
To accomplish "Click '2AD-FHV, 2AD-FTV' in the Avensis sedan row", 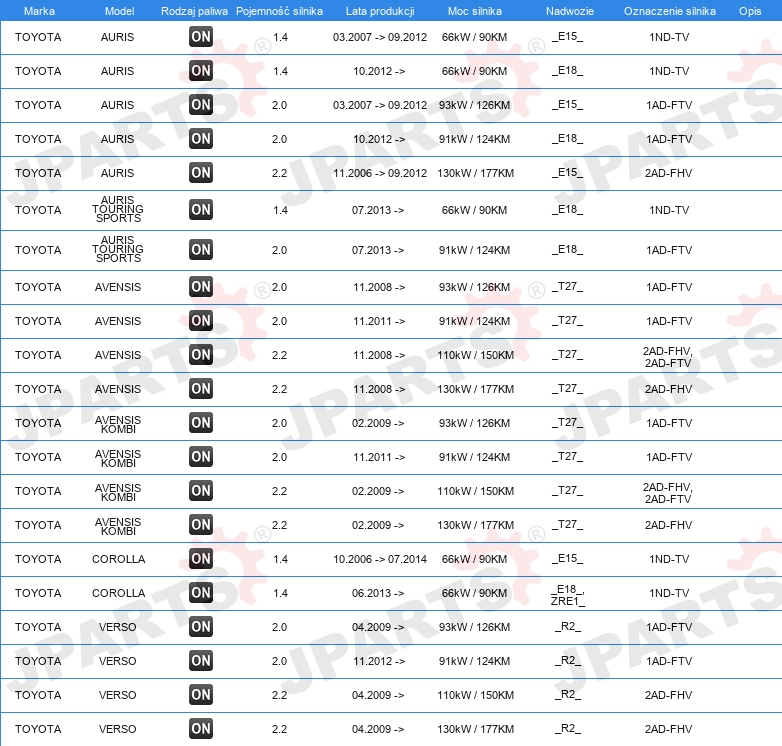I will (668, 357).
